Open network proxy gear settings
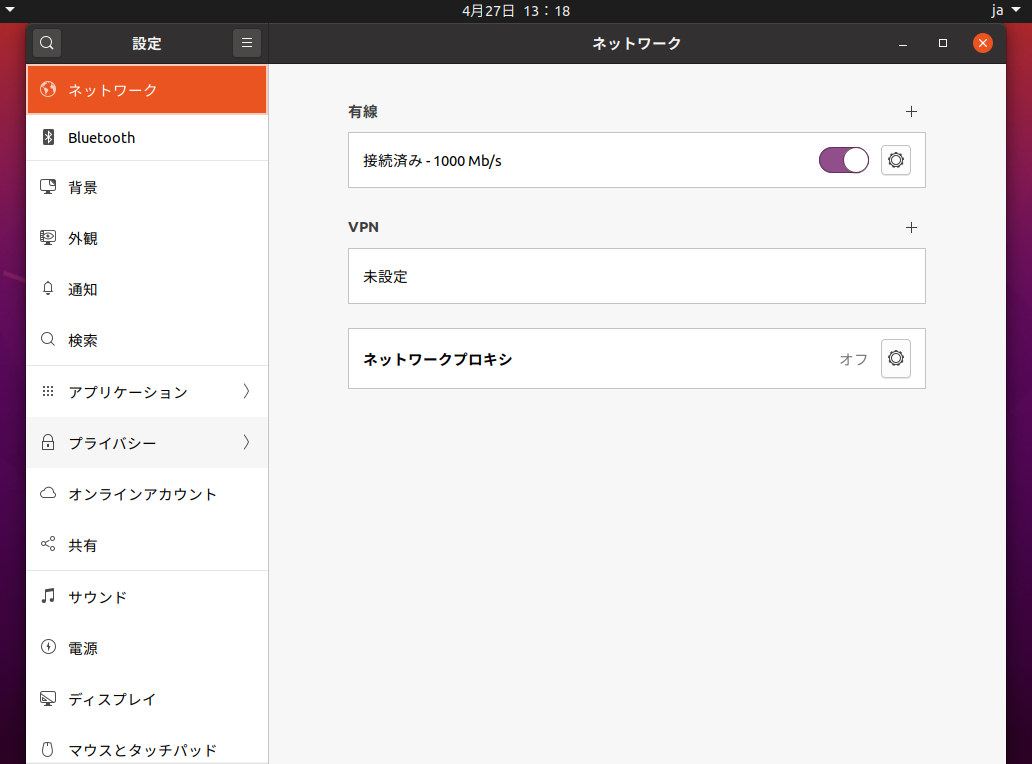The width and height of the screenshot is (1032, 764). pyautogui.click(x=896, y=359)
